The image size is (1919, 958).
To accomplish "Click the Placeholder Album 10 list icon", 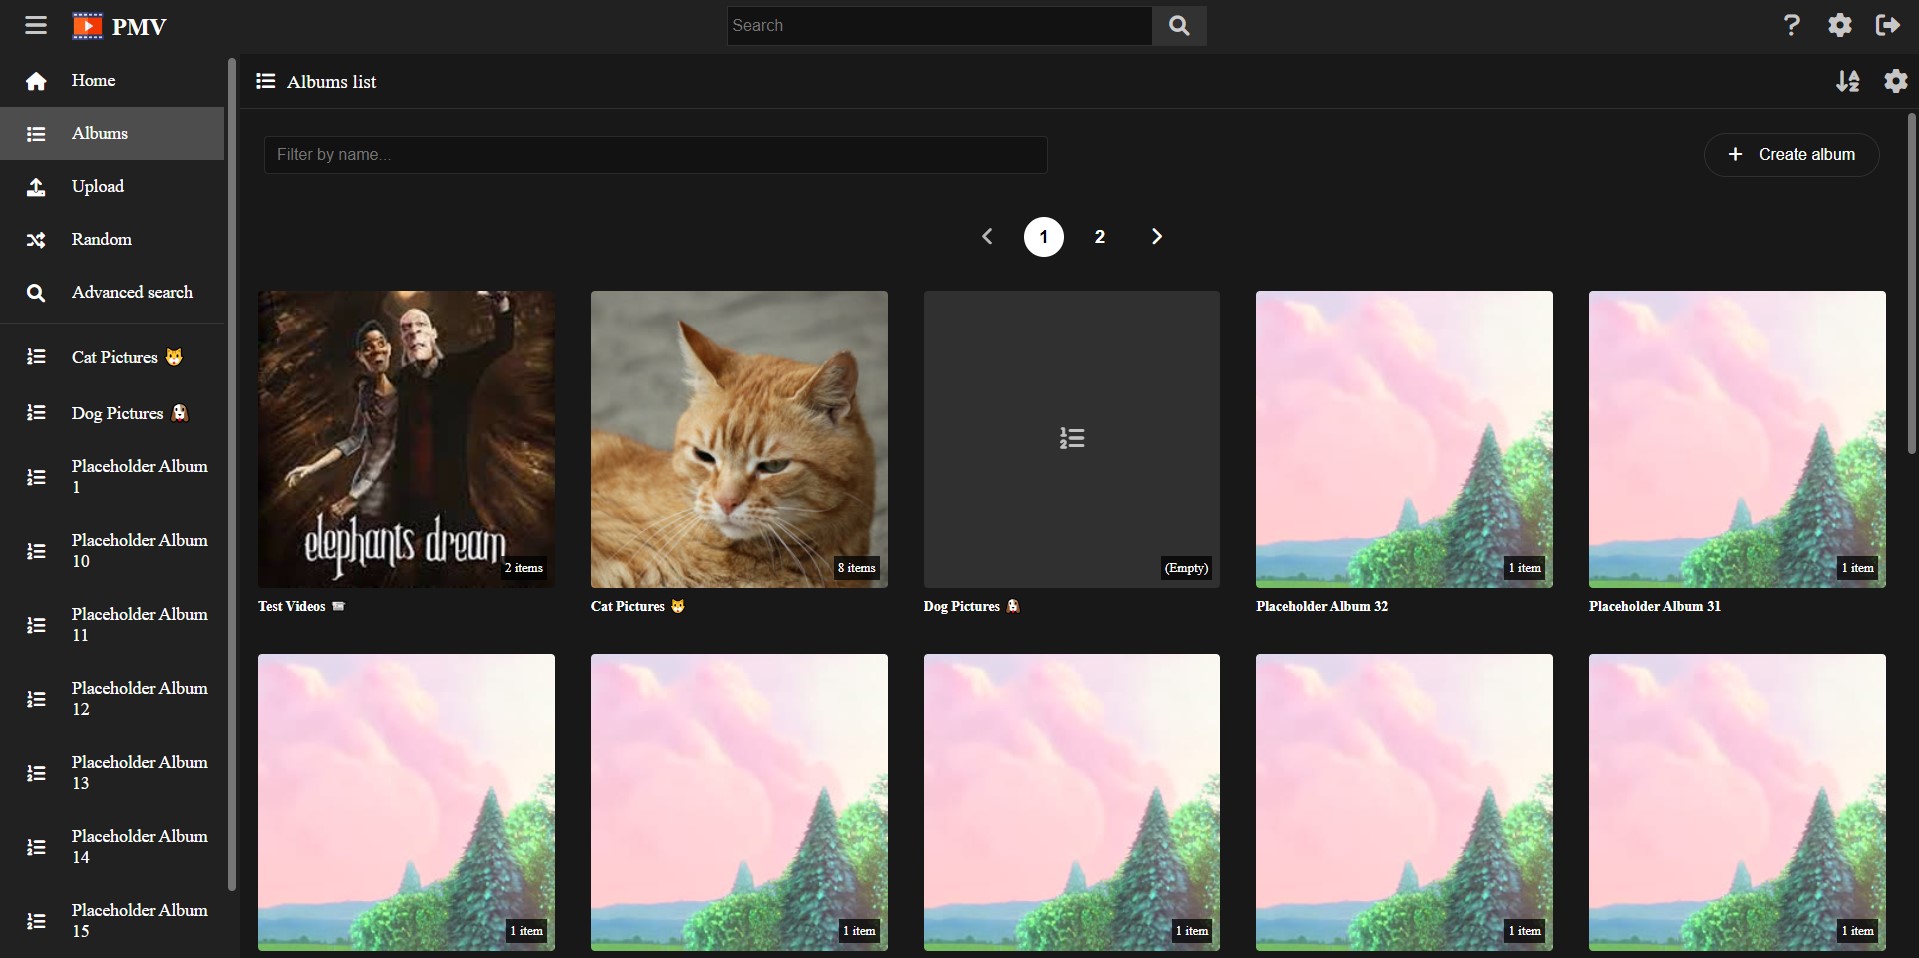I will tap(36, 551).
